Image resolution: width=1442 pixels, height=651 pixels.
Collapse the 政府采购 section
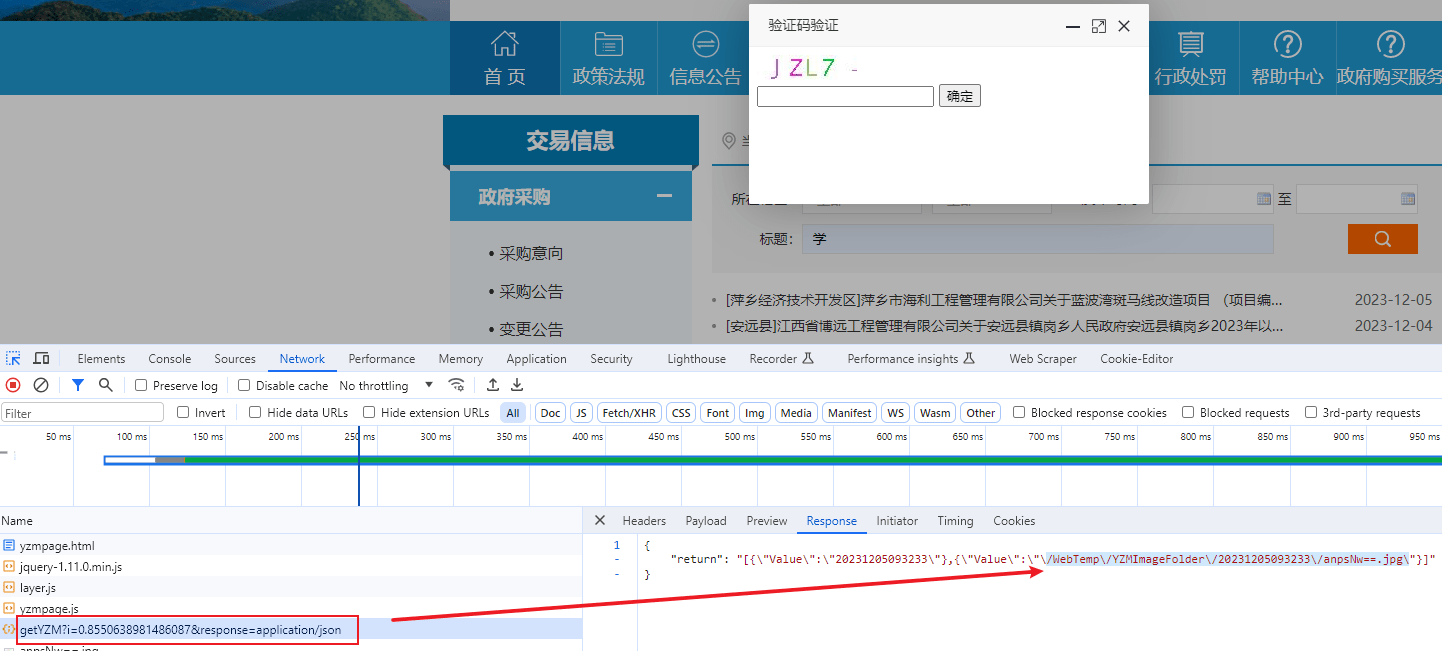(664, 196)
